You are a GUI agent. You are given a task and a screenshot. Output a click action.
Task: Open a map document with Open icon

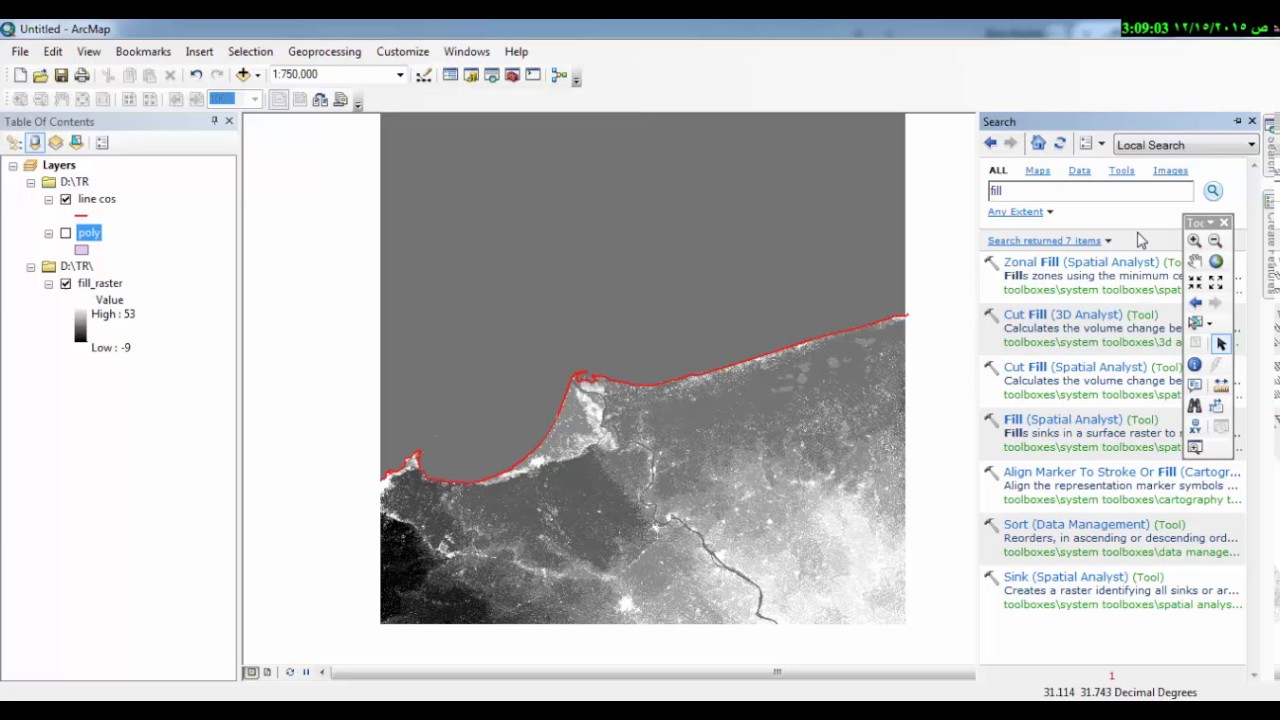(x=40, y=75)
